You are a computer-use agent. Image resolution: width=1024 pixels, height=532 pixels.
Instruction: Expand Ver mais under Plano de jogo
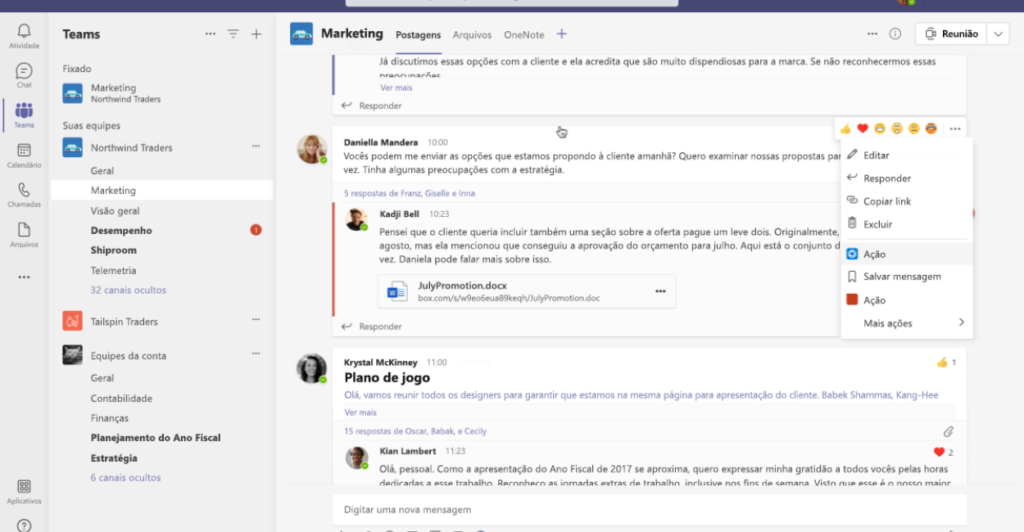[360, 413]
